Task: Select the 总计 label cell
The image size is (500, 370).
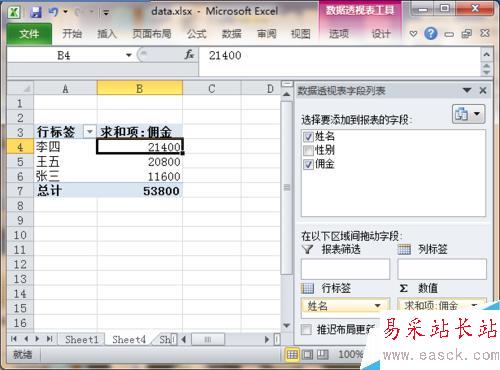Action: (65, 191)
